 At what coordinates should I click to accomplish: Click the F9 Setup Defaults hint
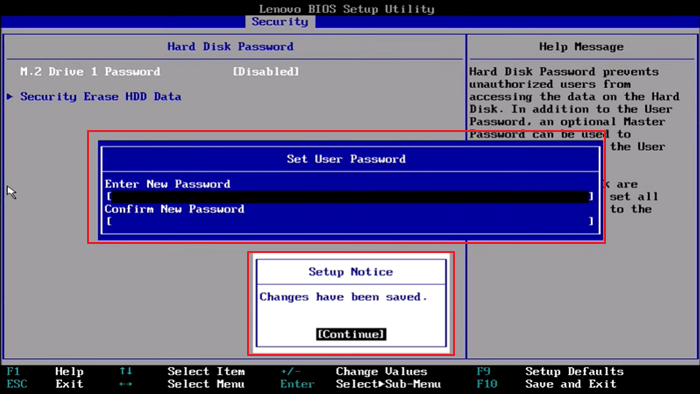tap(550, 371)
